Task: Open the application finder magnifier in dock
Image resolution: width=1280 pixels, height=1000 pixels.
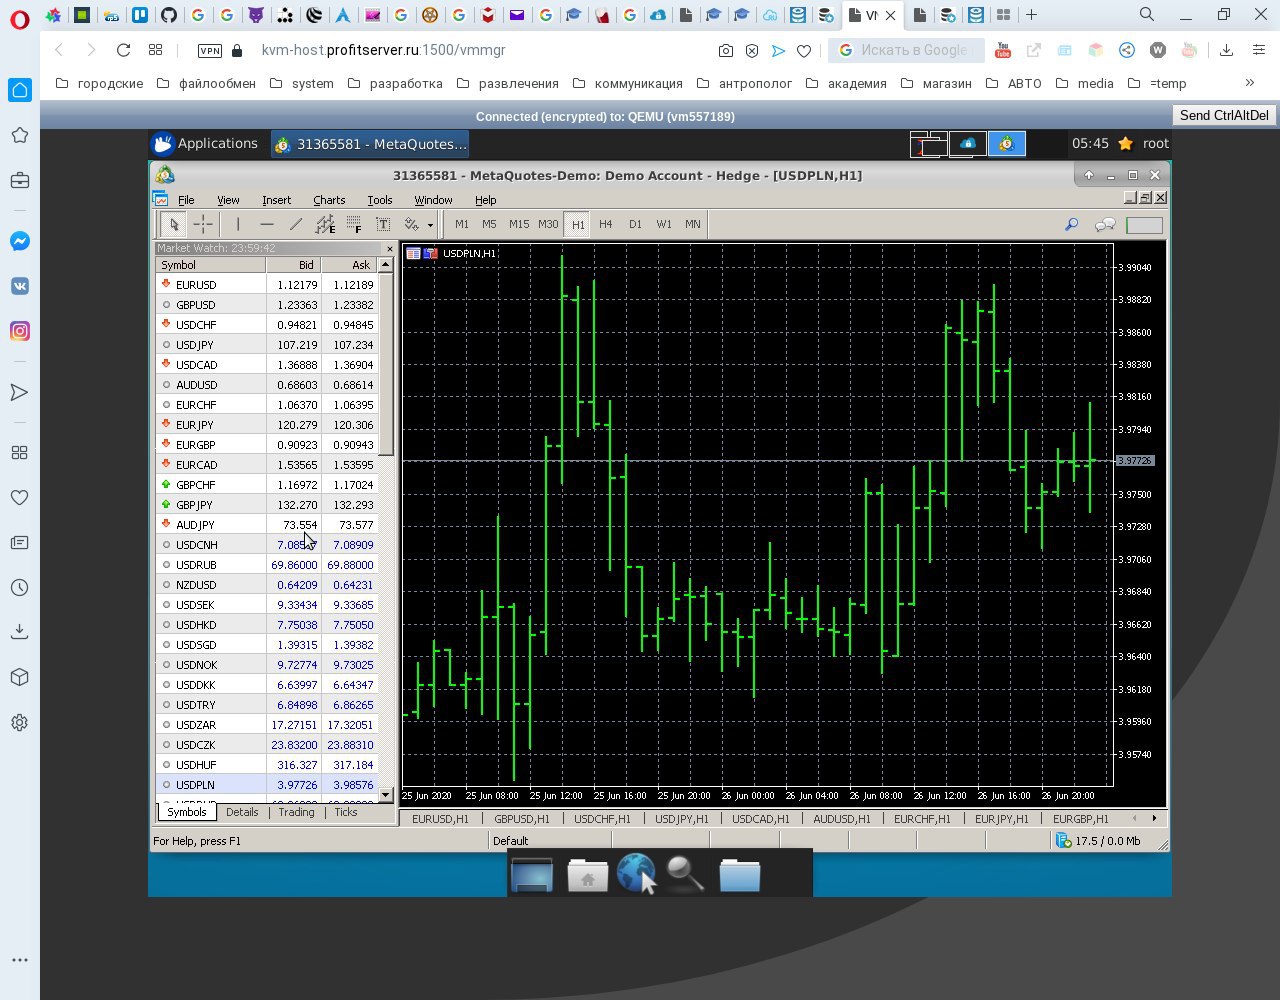Action: pyautogui.click(x=686, y=874)
